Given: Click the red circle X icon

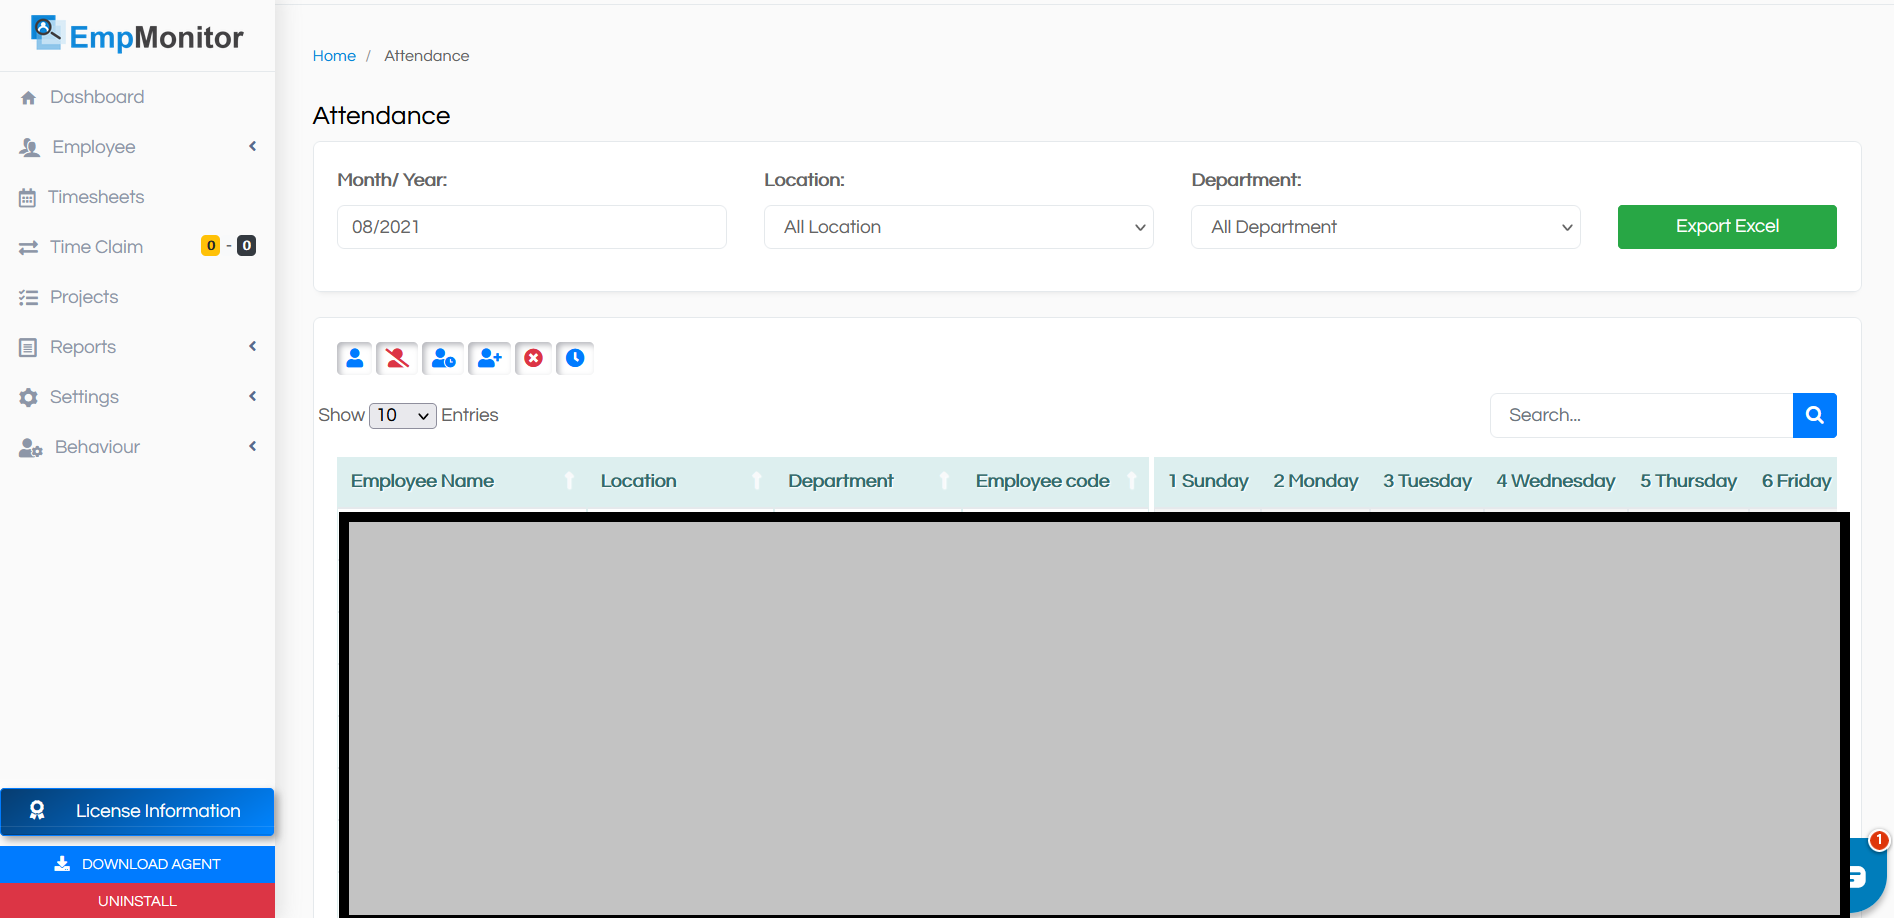Looking at the screenshot, I should 534,358.
